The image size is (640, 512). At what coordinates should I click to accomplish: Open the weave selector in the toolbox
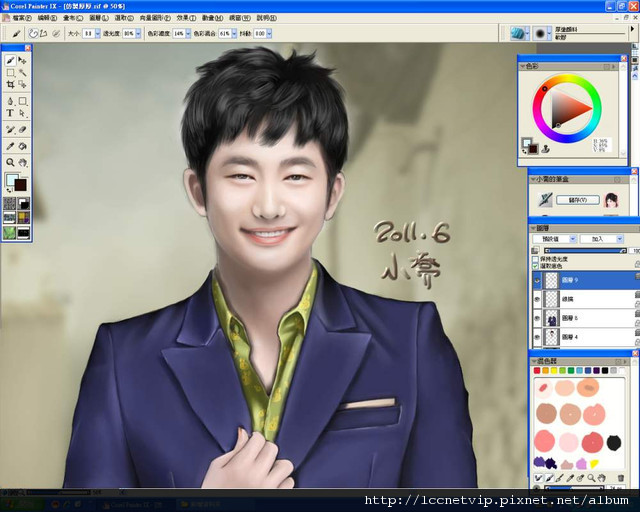[24, 218]
